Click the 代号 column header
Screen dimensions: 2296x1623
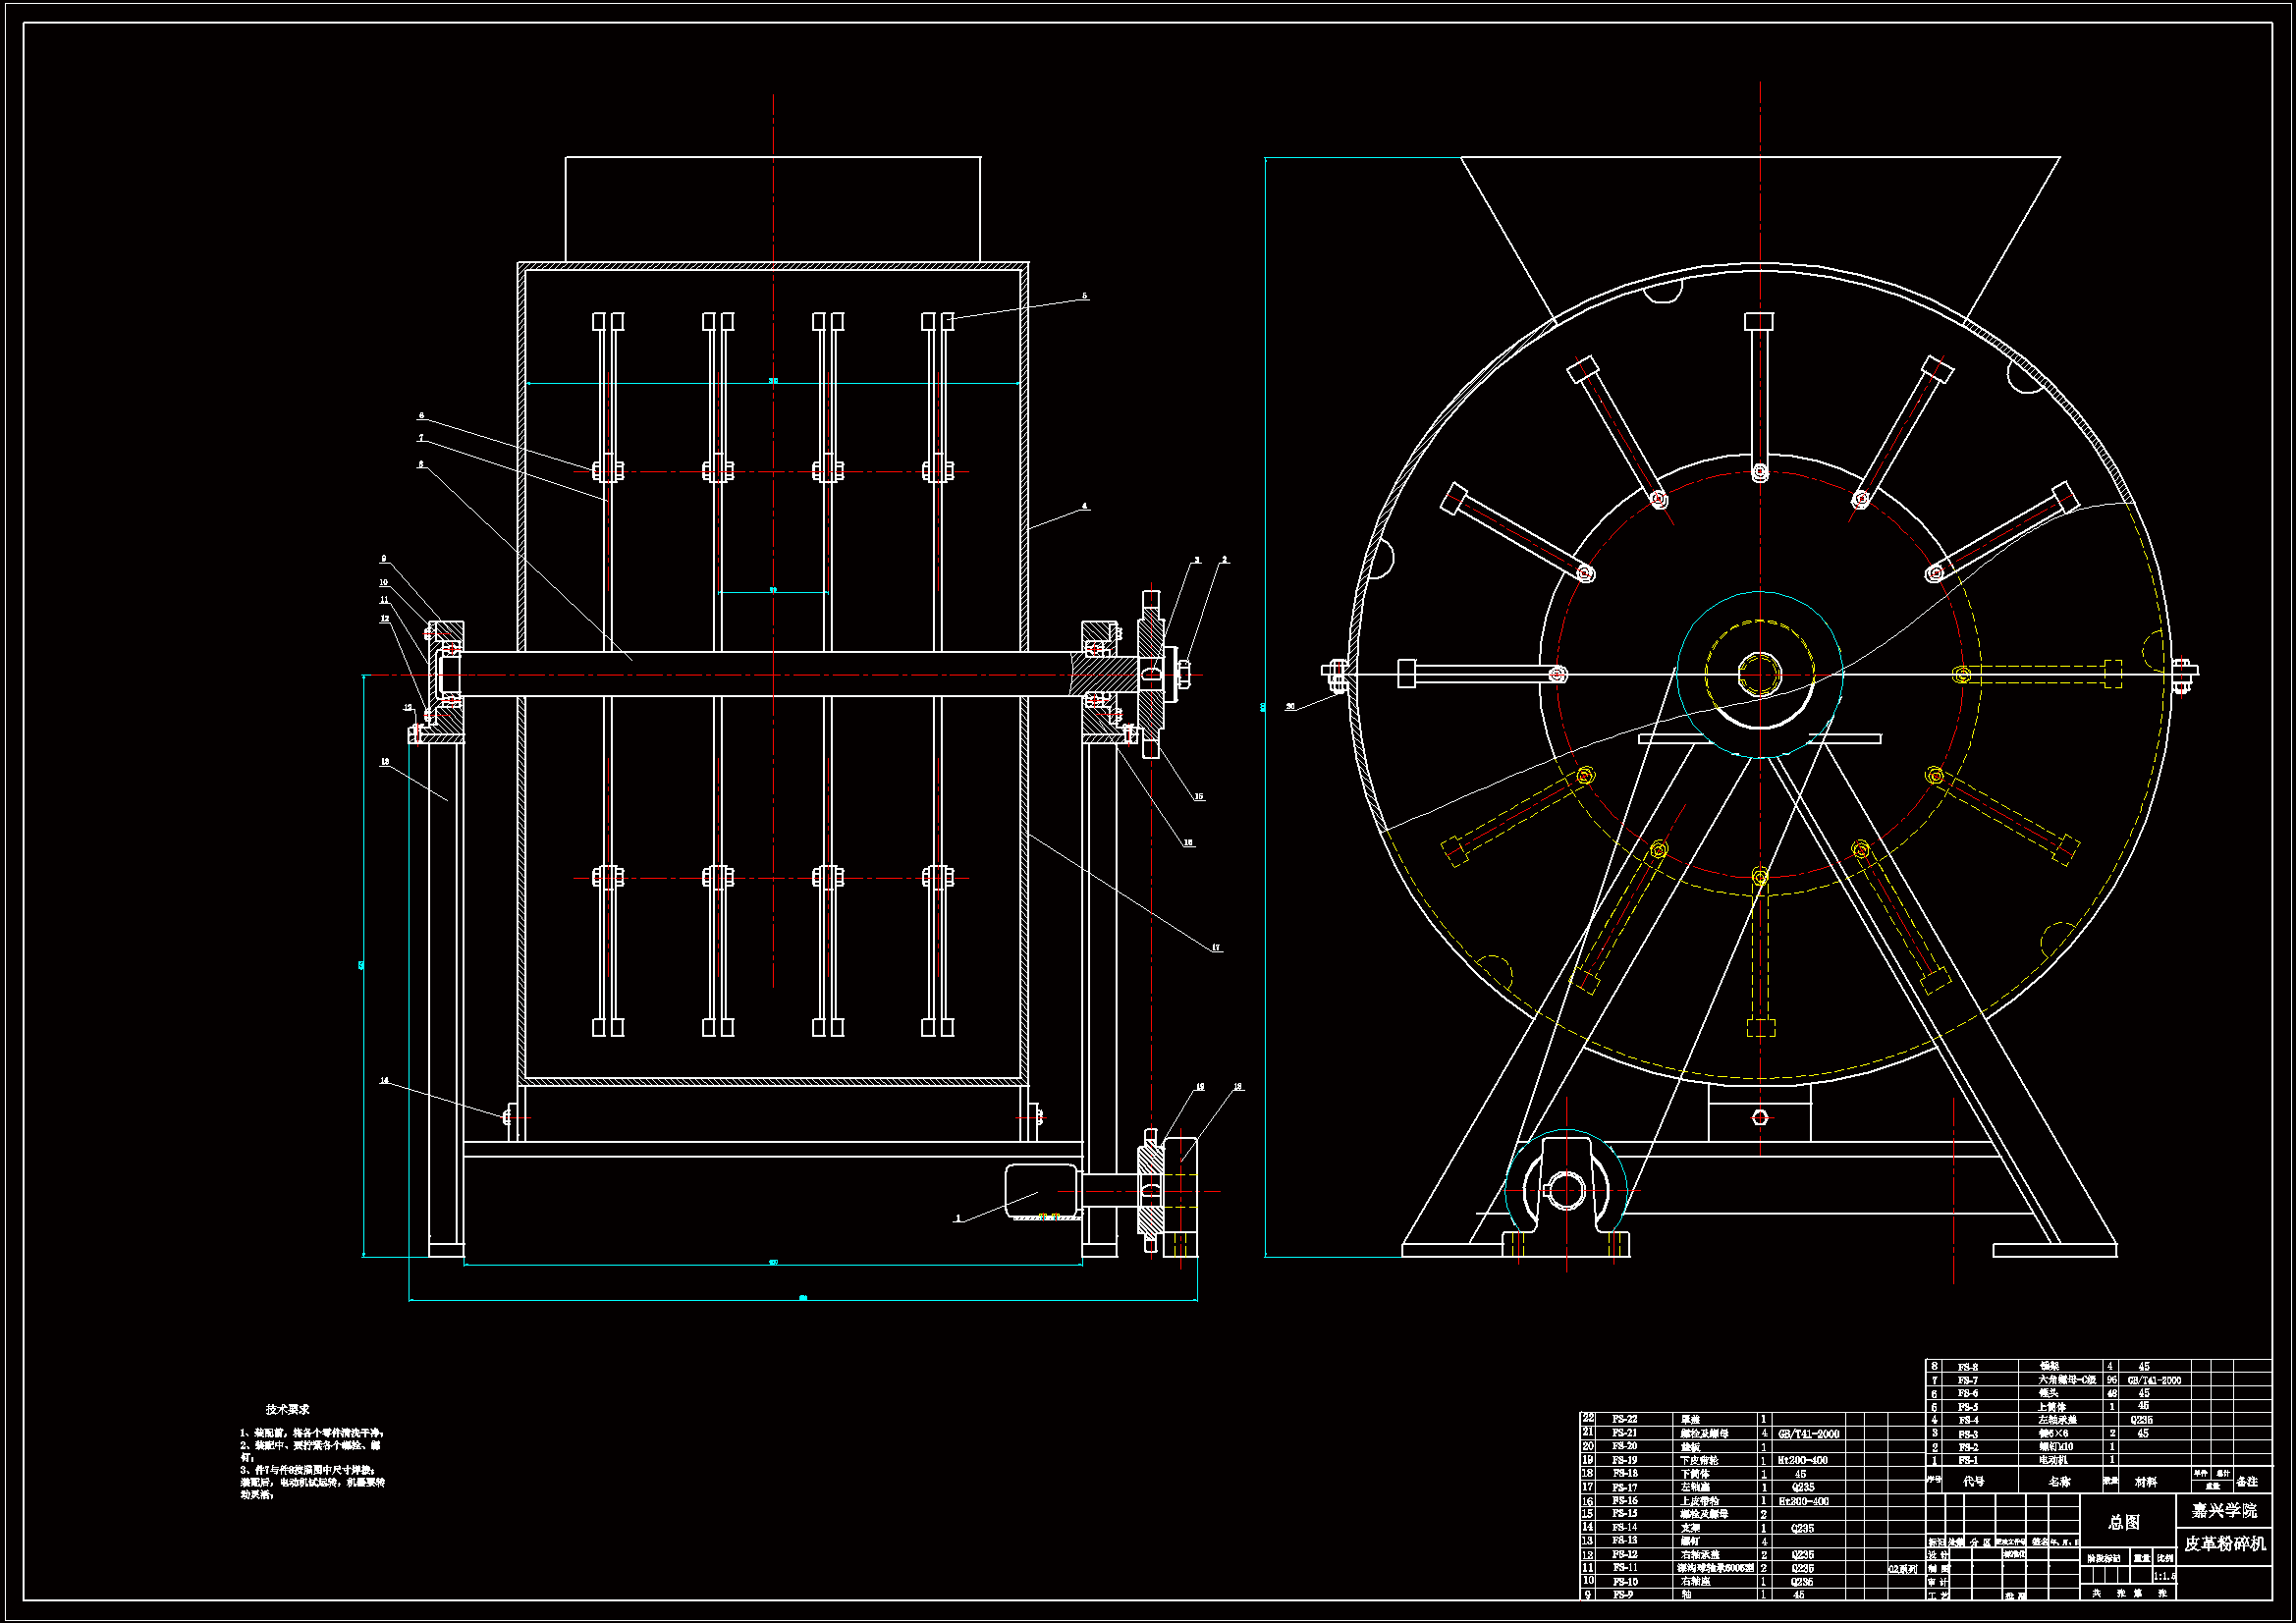[1973, 1481]
